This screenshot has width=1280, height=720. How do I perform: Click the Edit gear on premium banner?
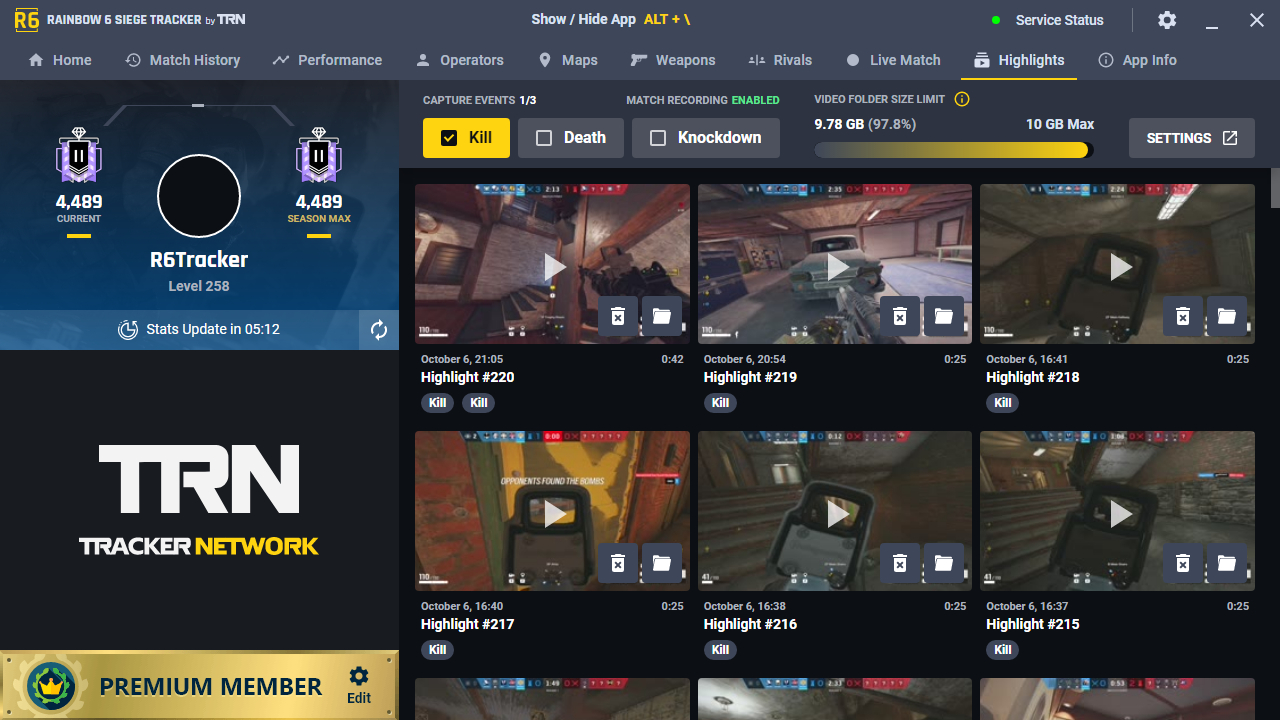pos(359,685)
